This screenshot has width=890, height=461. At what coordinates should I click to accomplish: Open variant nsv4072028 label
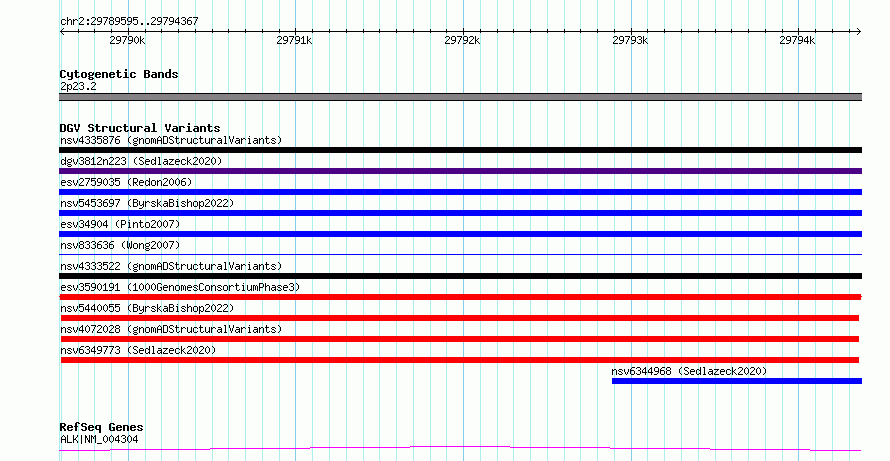(171, 329)
